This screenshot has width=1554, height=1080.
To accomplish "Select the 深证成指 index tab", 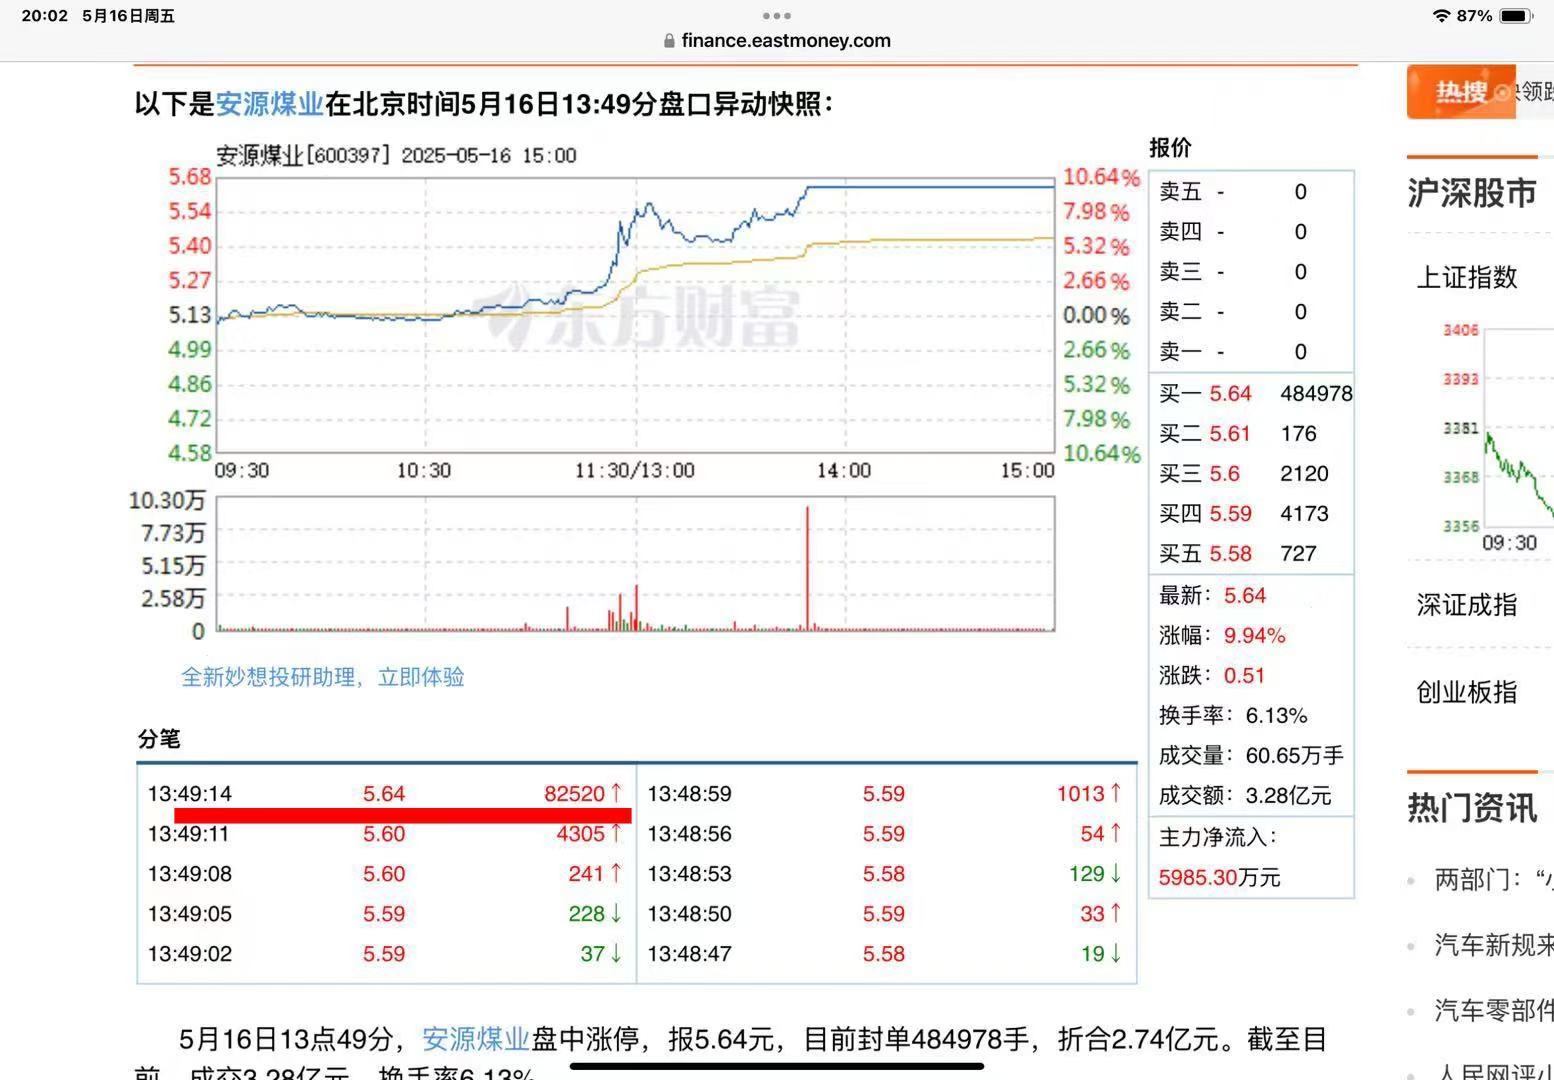I will click(x=1467, y=605).
